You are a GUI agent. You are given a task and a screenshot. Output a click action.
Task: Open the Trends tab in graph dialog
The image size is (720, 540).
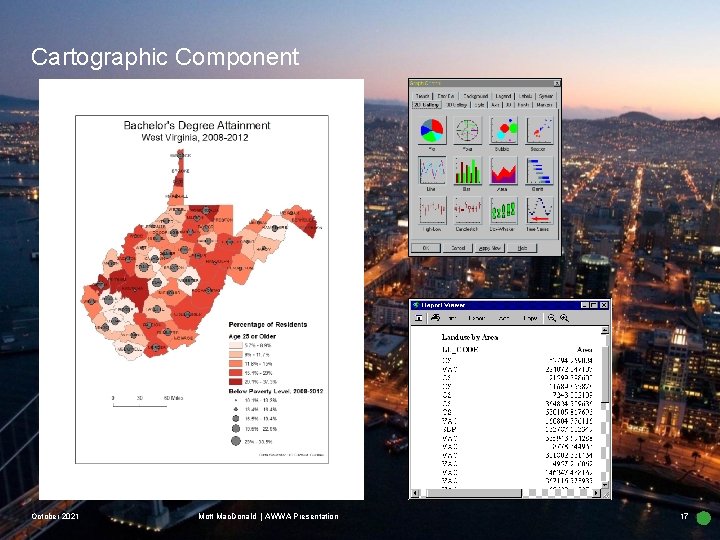click(422, 96)
